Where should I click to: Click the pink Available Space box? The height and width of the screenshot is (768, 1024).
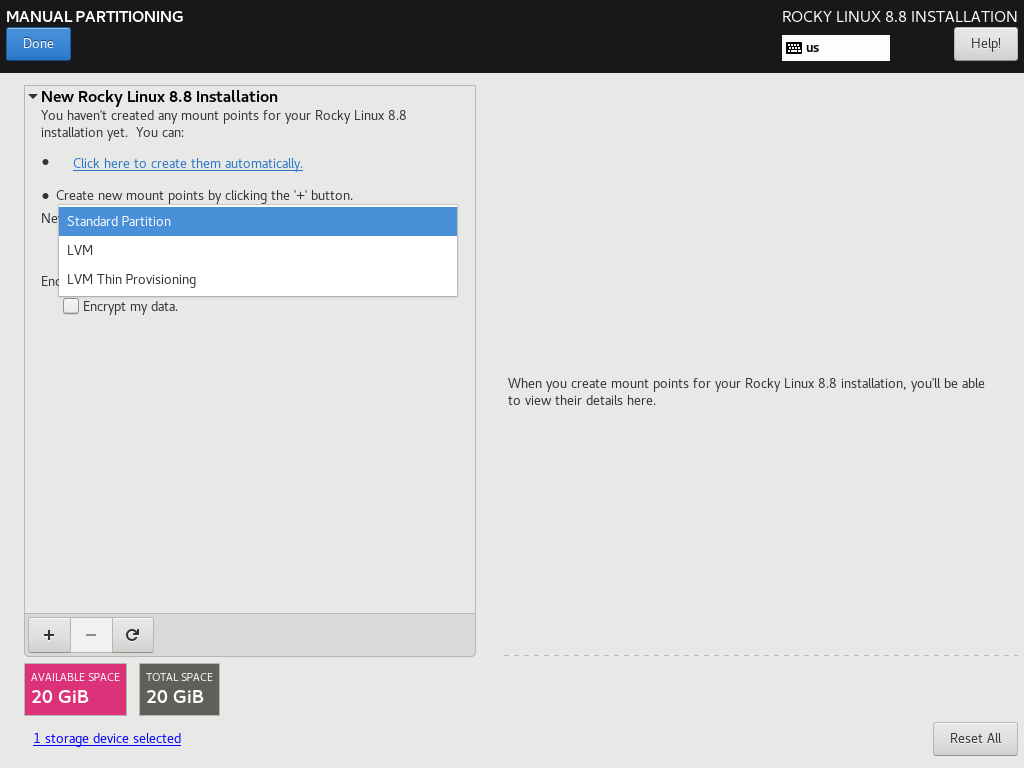[75, 689]
